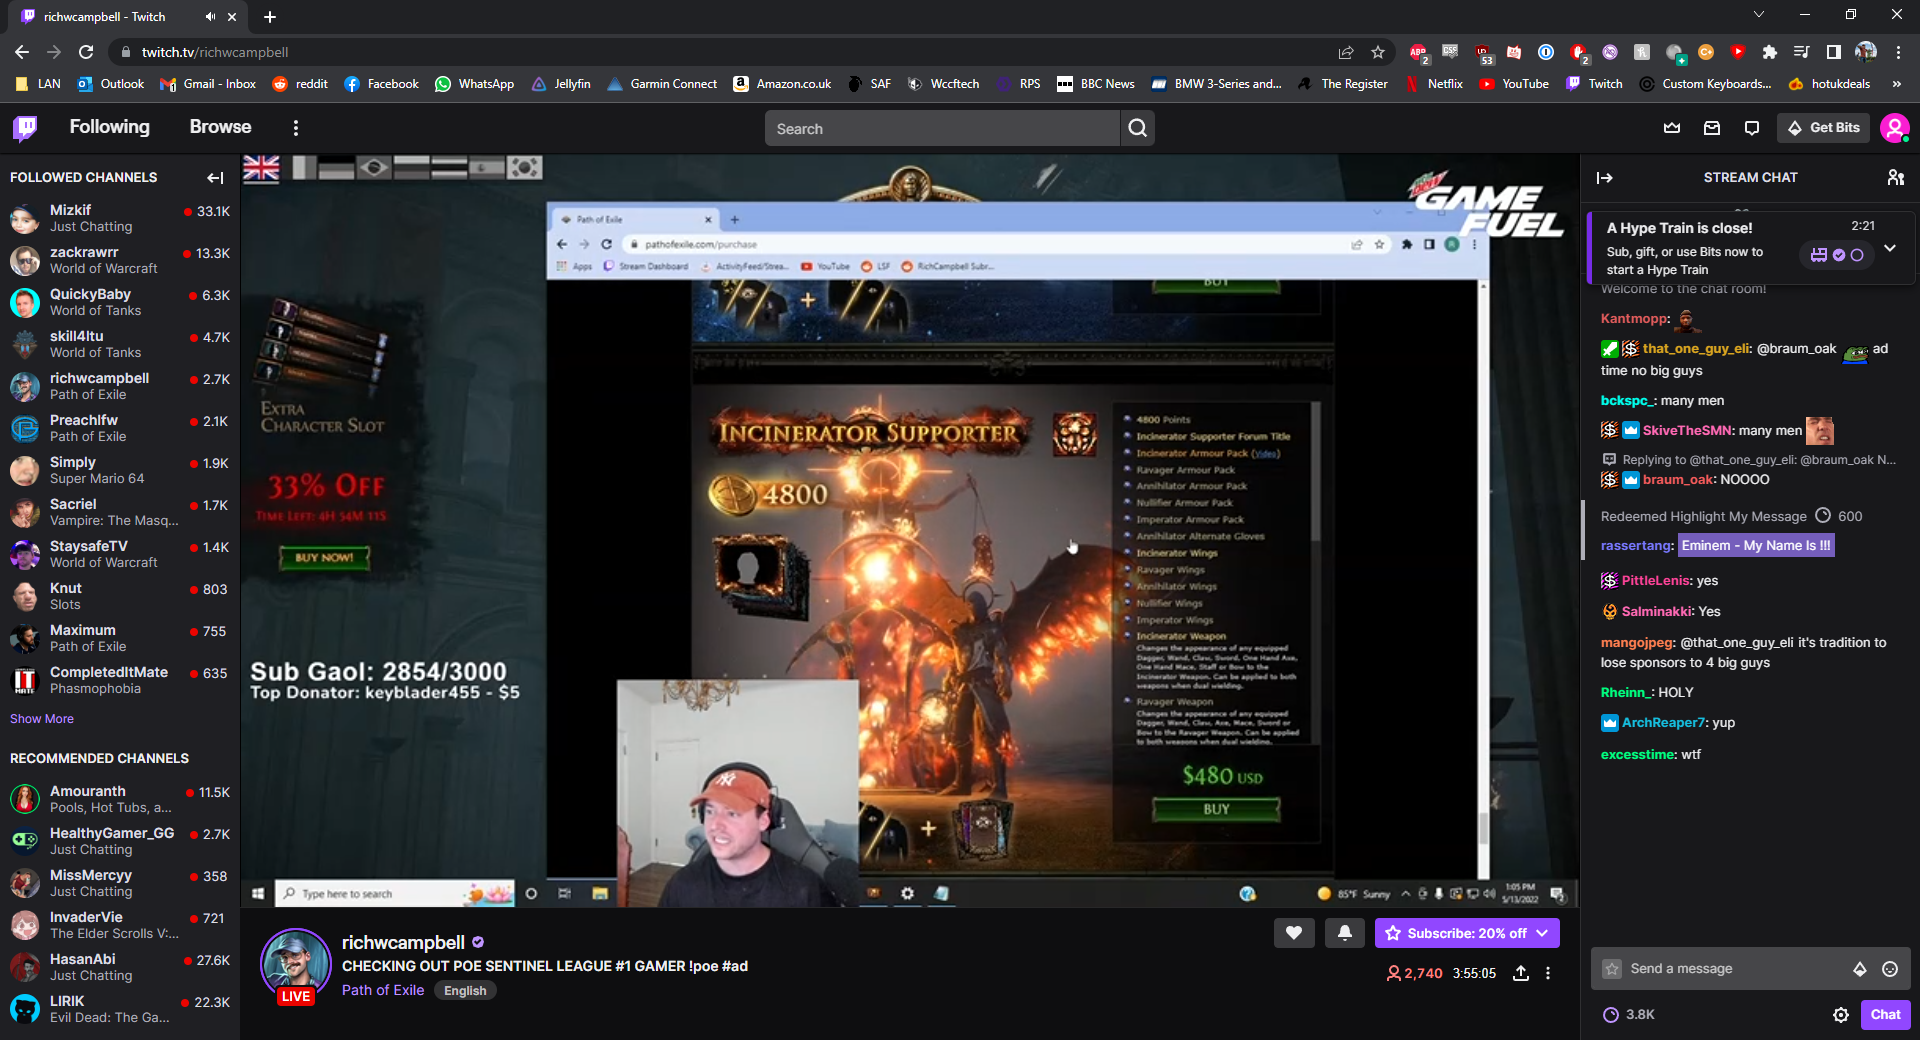Open the Prime Loot crown icon
Image resolution: width=1920 pixels, height=1040 pixels.
click(1672, 128)
